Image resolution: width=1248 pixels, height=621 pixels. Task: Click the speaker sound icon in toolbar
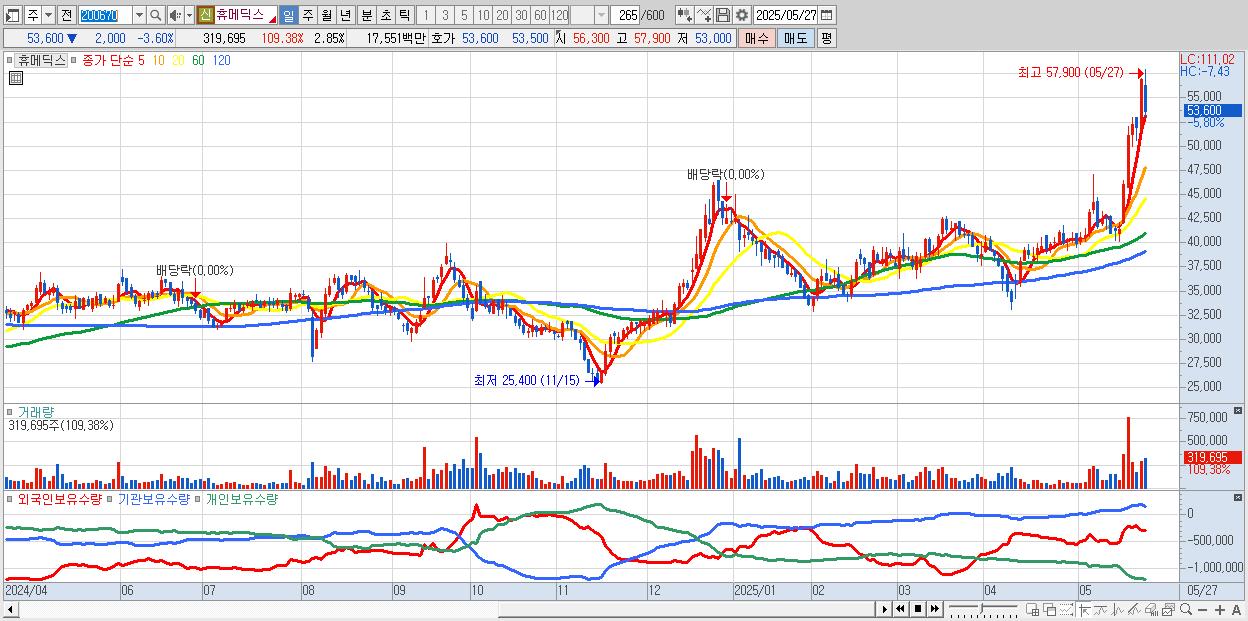174,15
